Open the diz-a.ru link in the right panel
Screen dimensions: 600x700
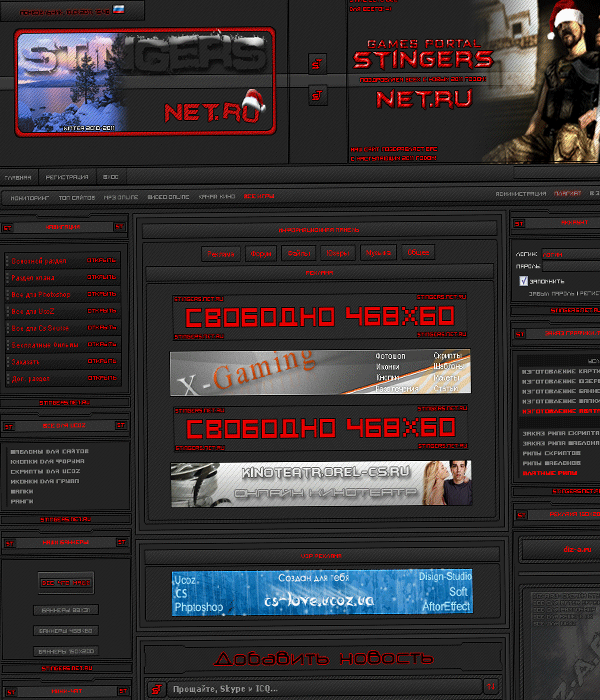577,549
